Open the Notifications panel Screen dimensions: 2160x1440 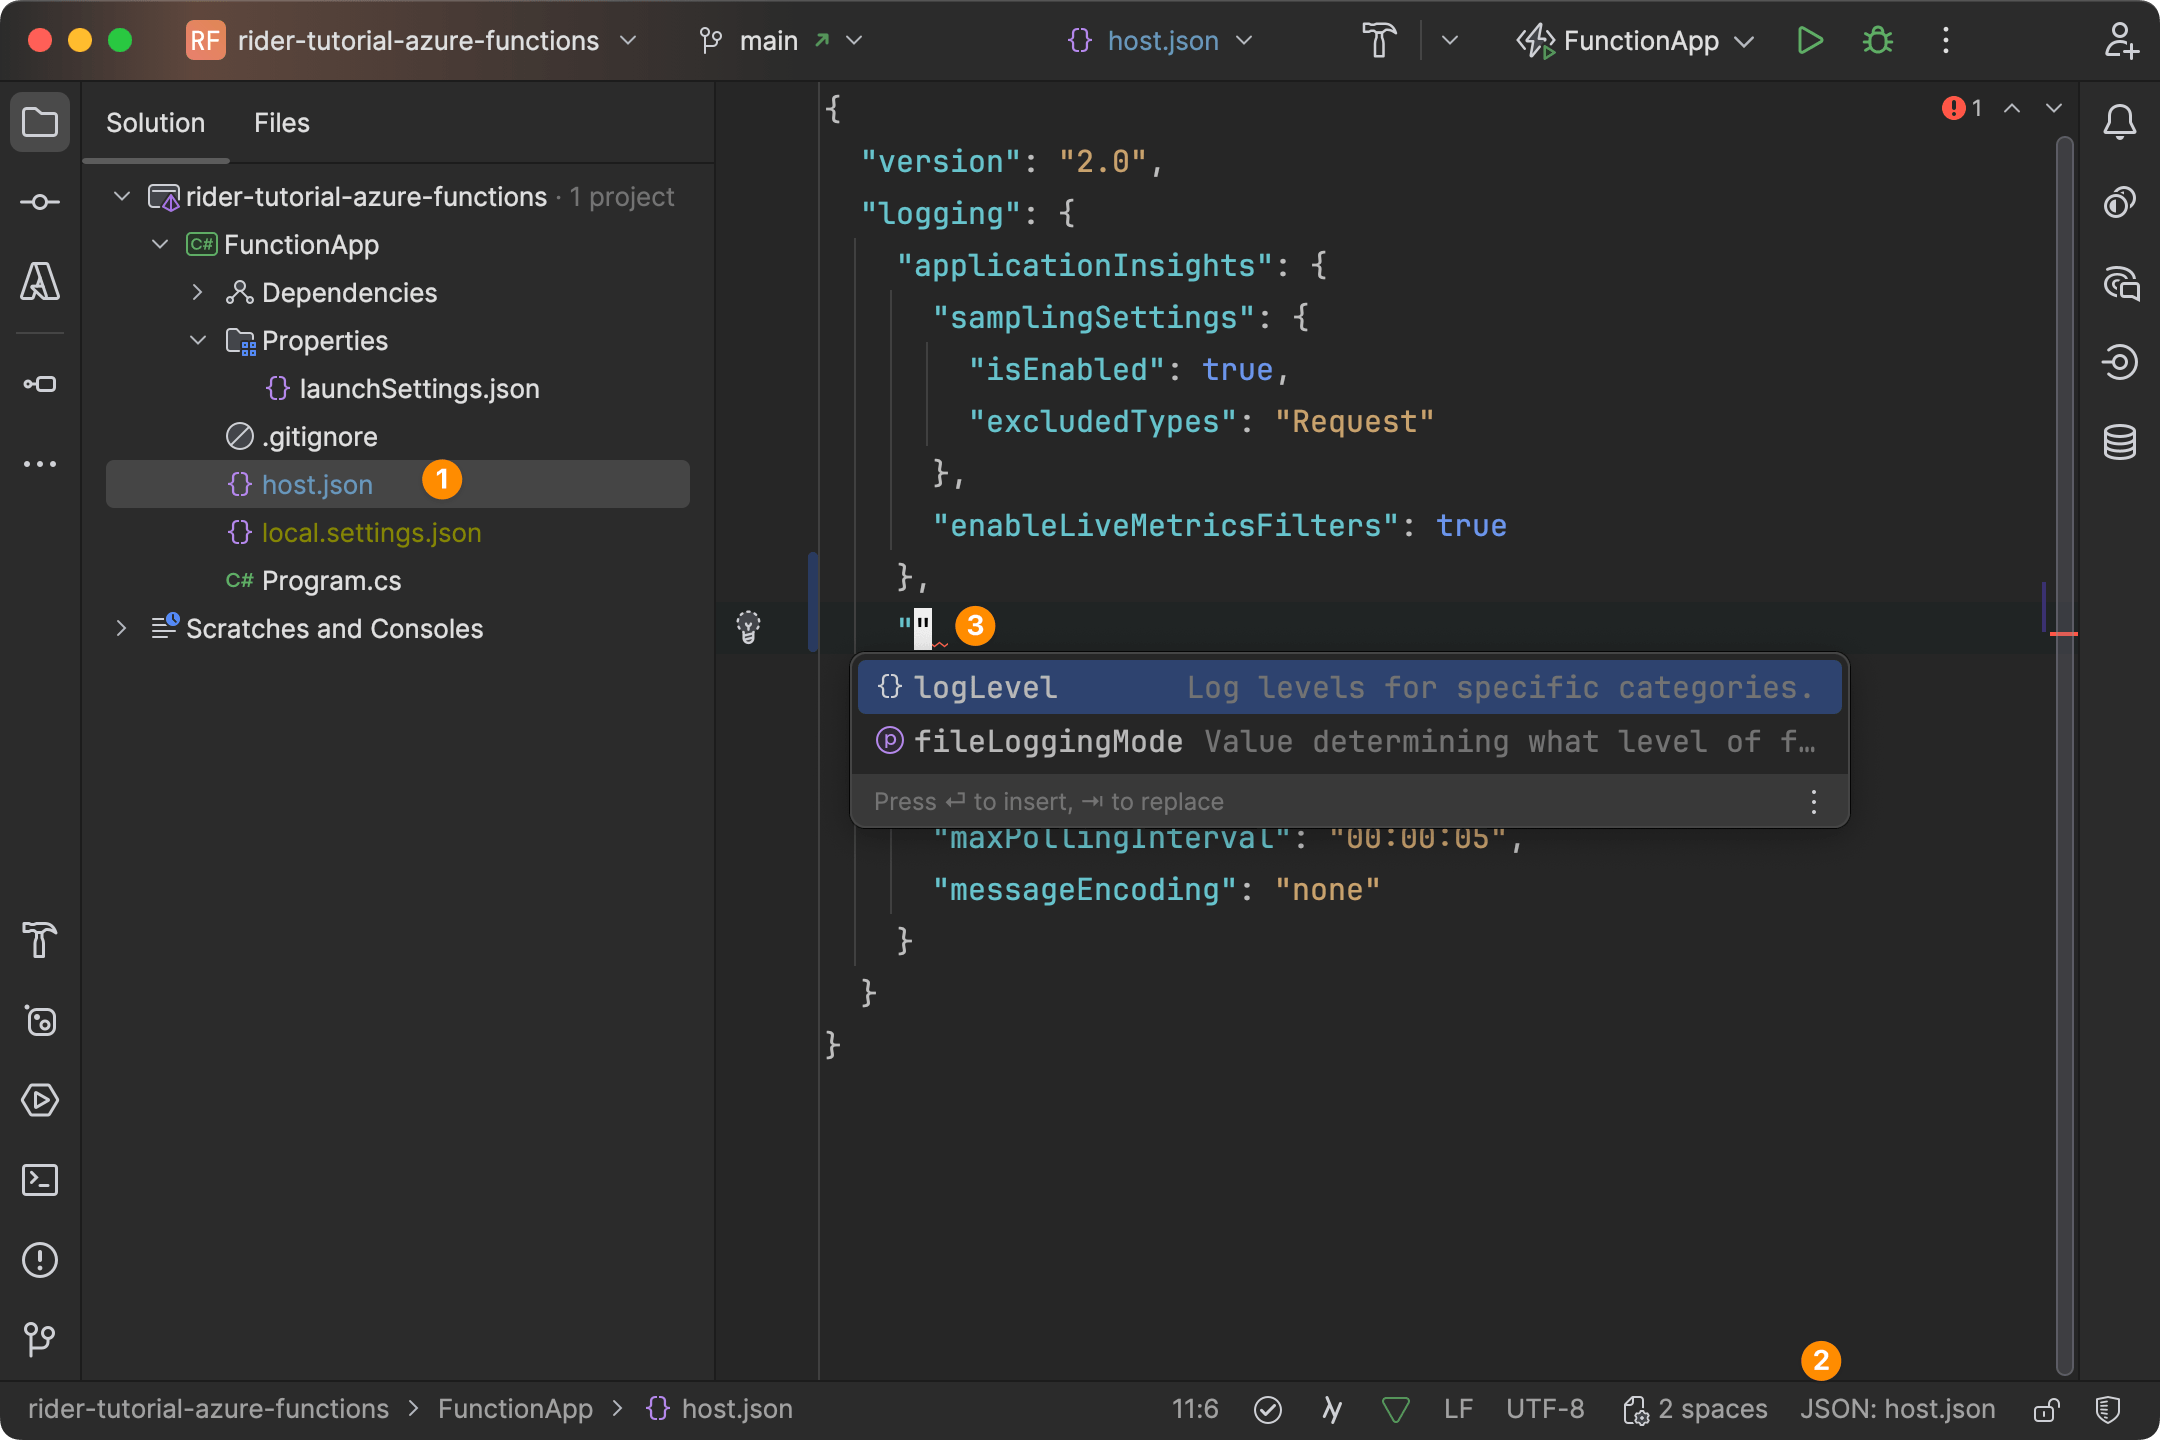tap(2122, 121)
